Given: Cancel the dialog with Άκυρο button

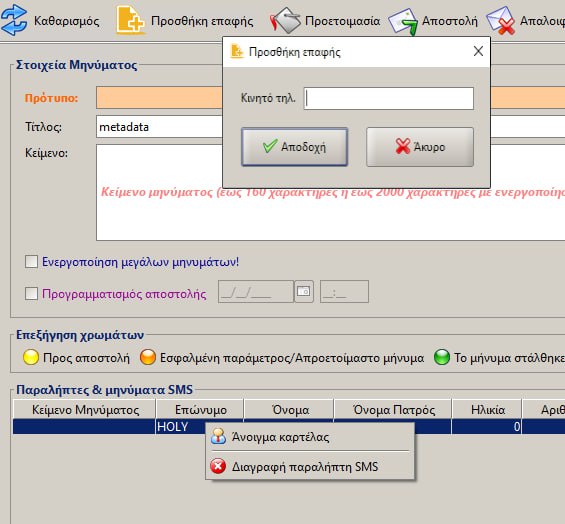Looking at the screenshot, I should point(420,147).
